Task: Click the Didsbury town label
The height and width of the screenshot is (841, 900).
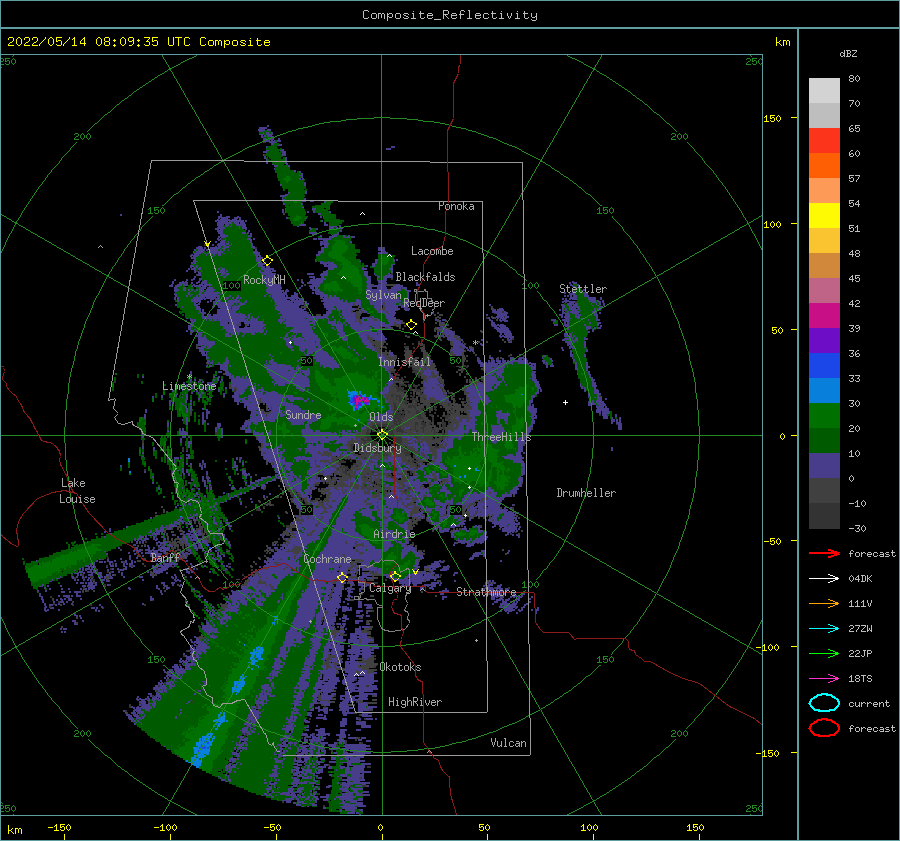Action: 377,448
